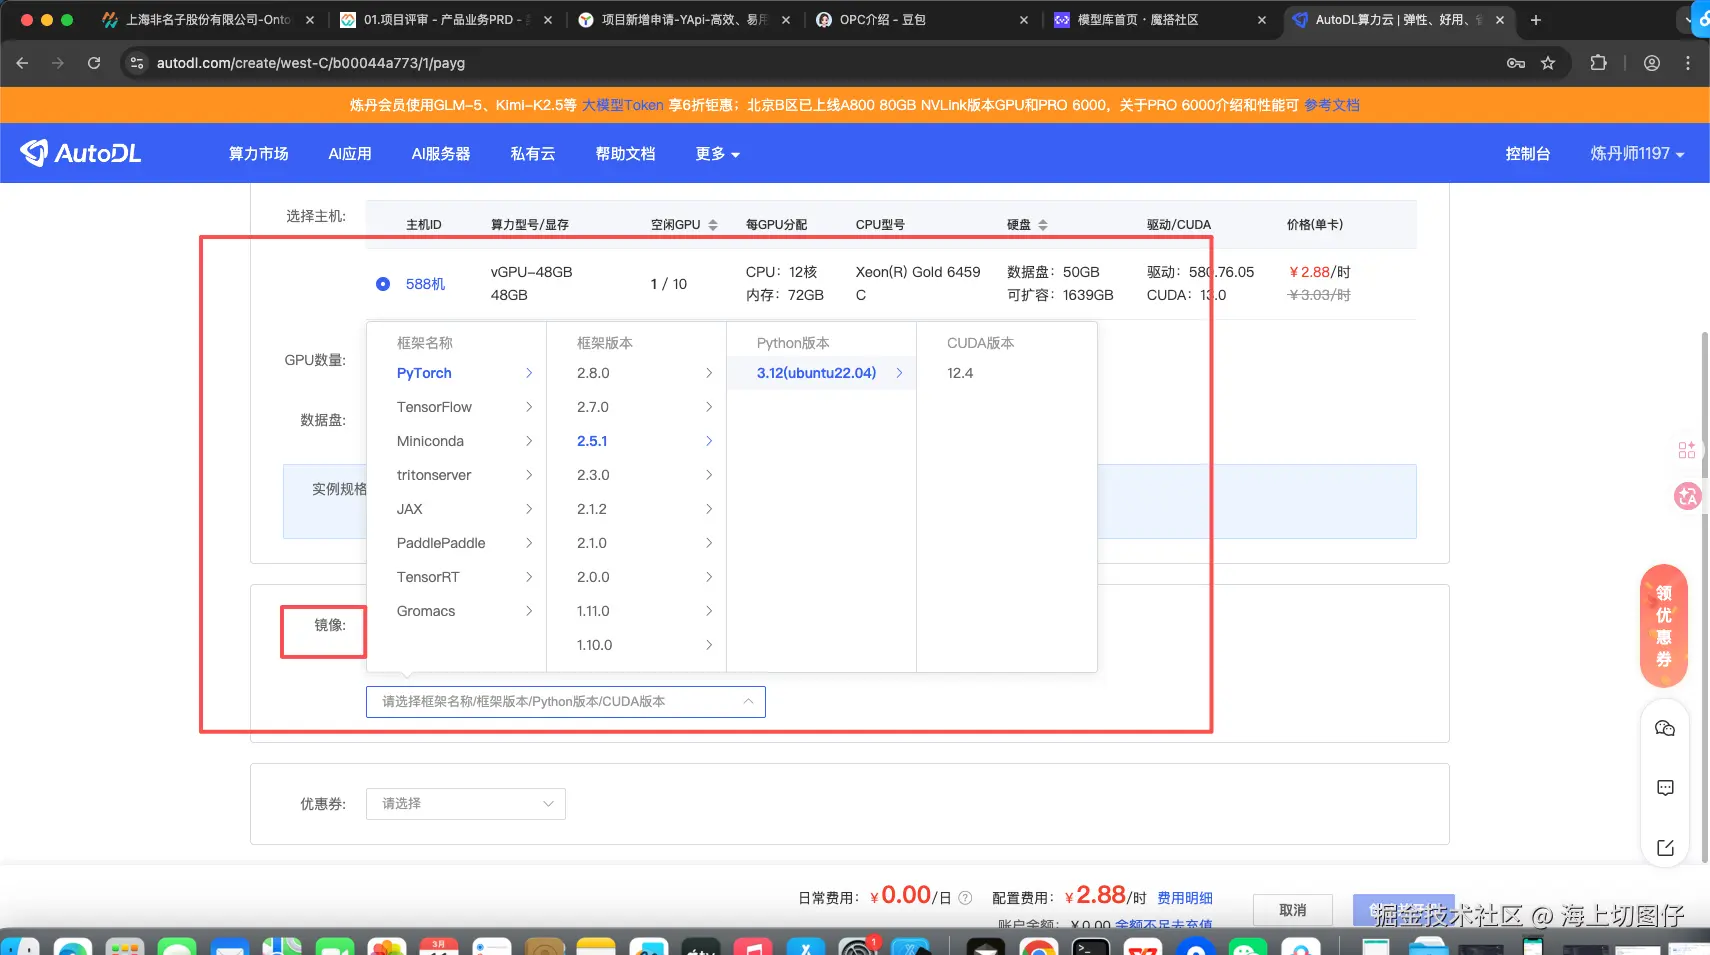Open the feedback edit floating icon
This screenshot has width=1710, height=955.
(x=1665, y=848)
